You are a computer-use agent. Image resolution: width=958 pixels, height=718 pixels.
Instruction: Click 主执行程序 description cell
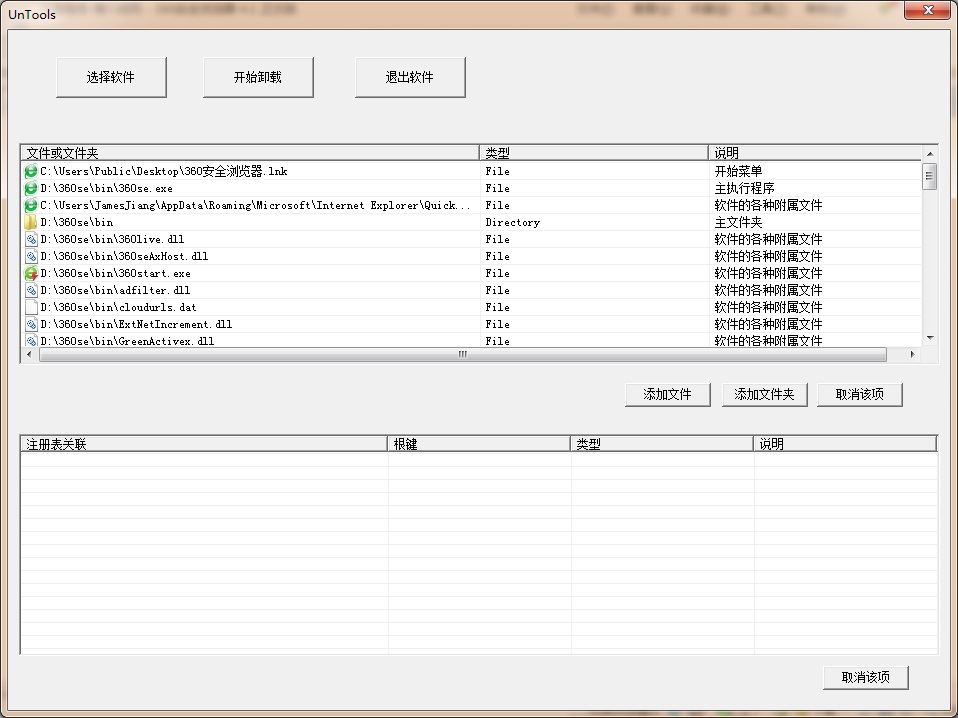click(x=744, y=188)
